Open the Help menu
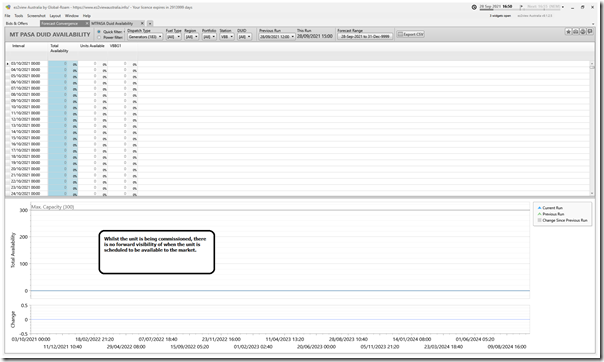The width and height of the screenshot is (604, 362). 87,16
